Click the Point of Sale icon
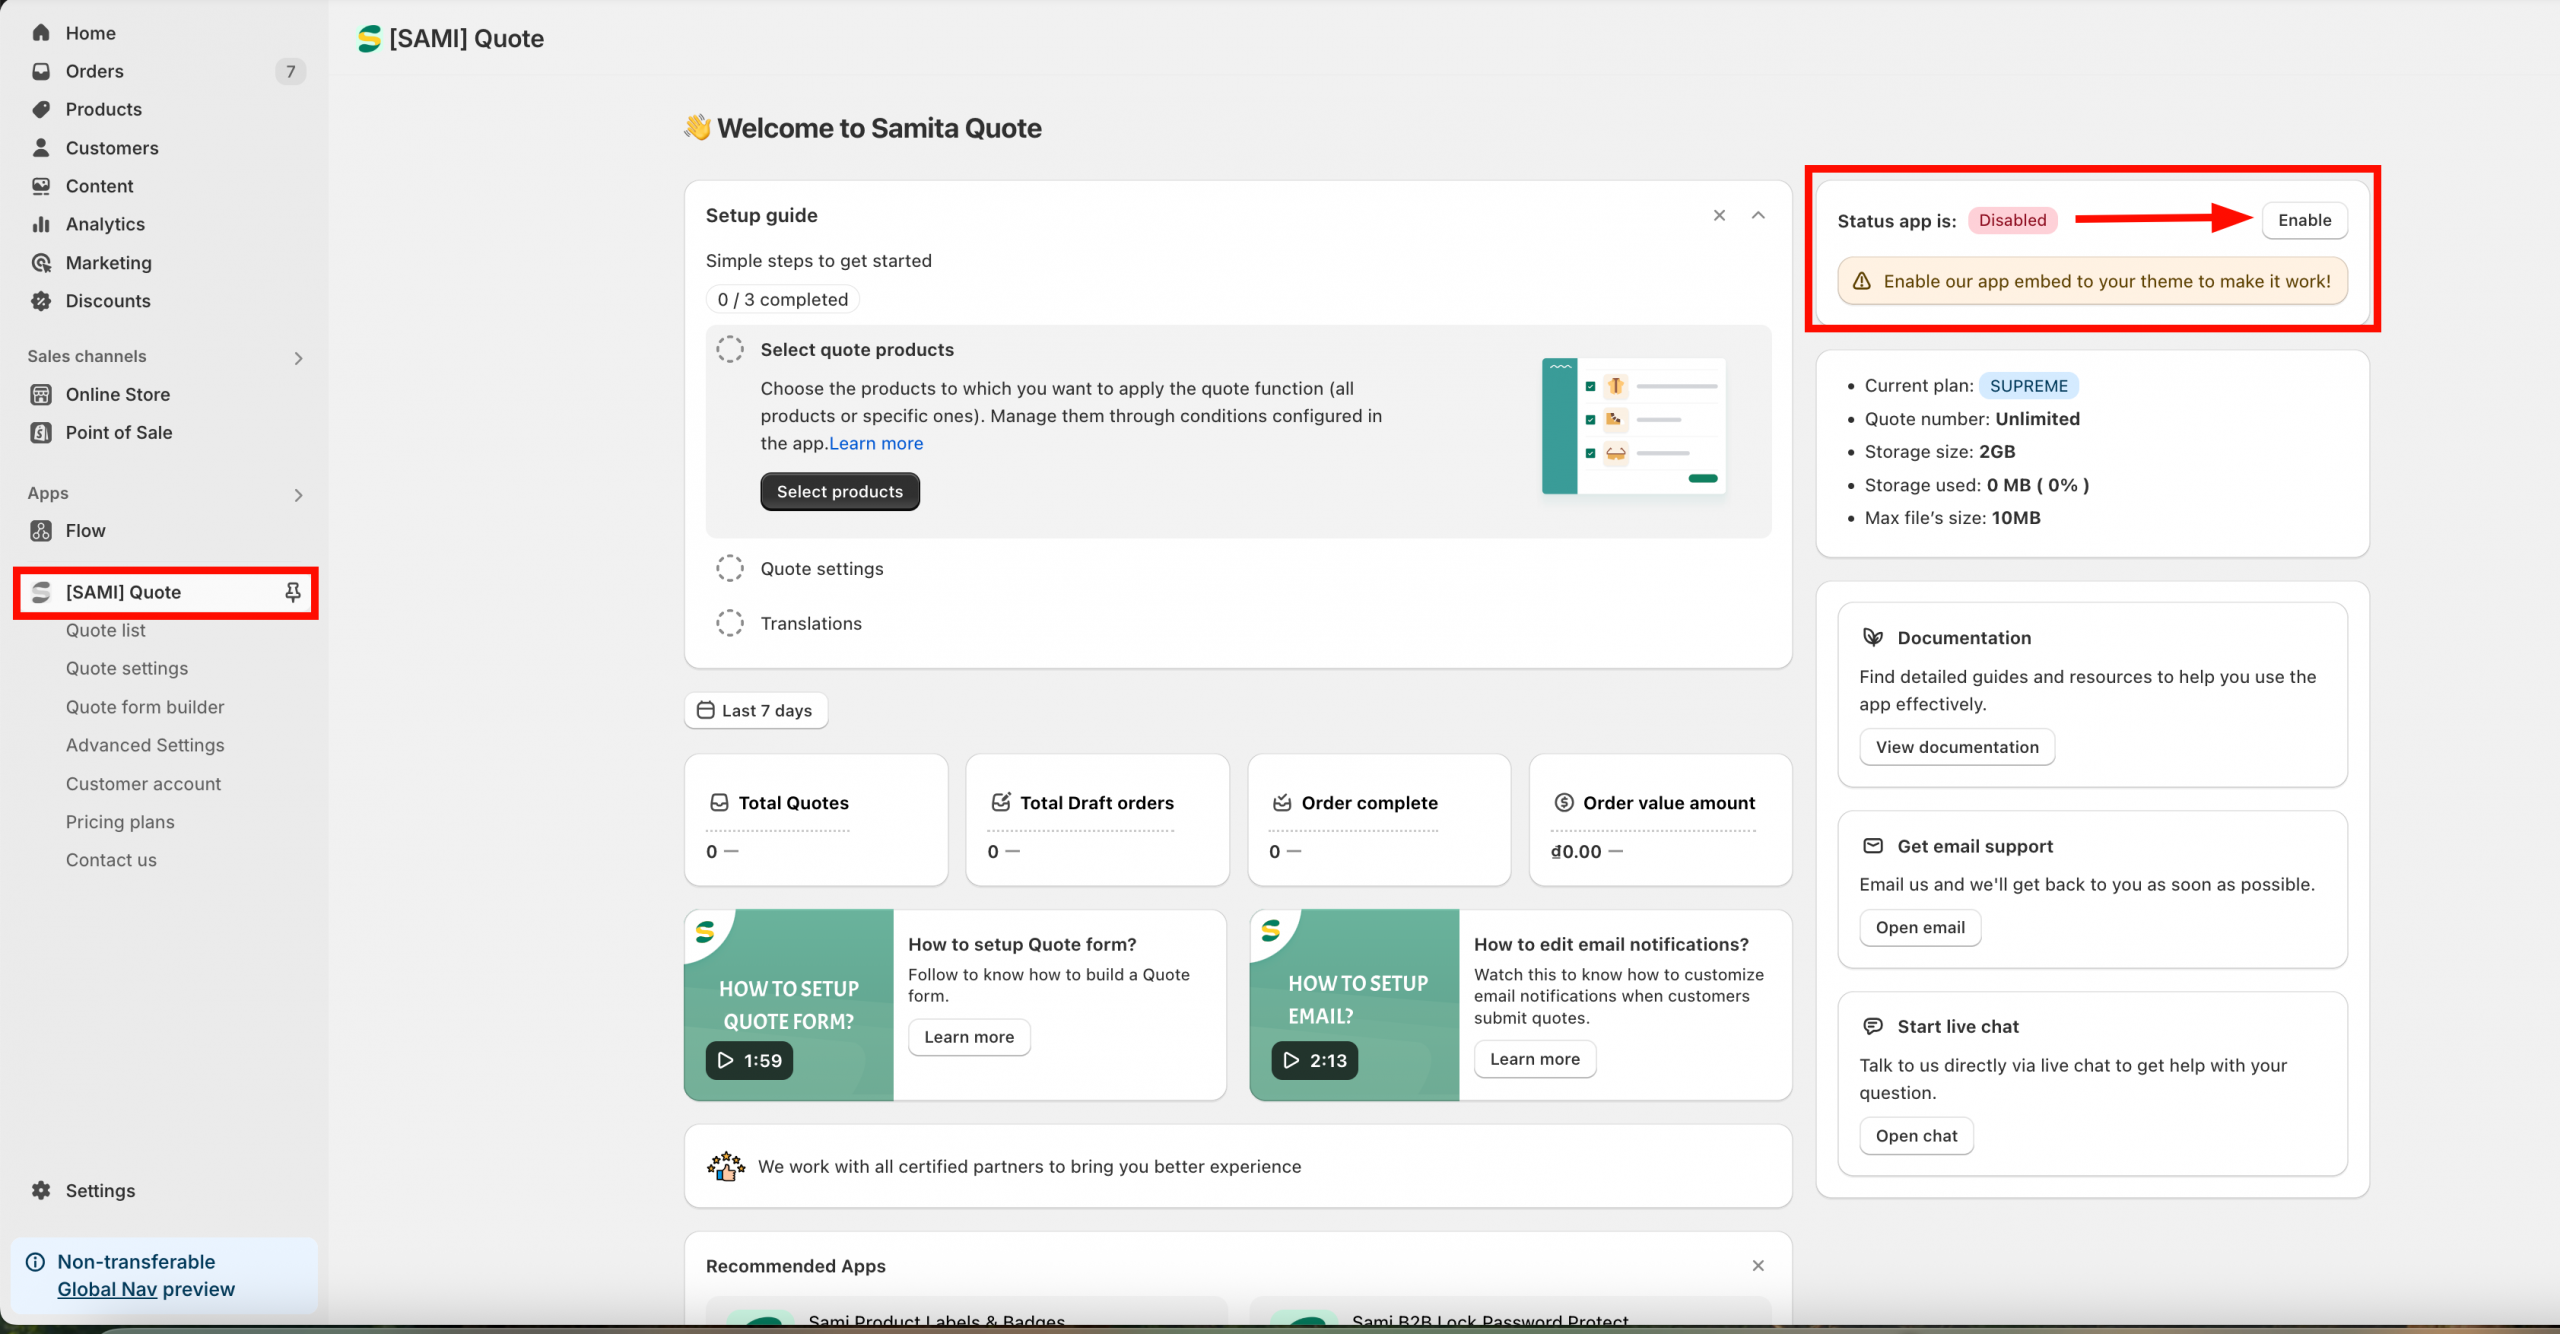Screen dimensions: 2560x1334 (41, 432)
